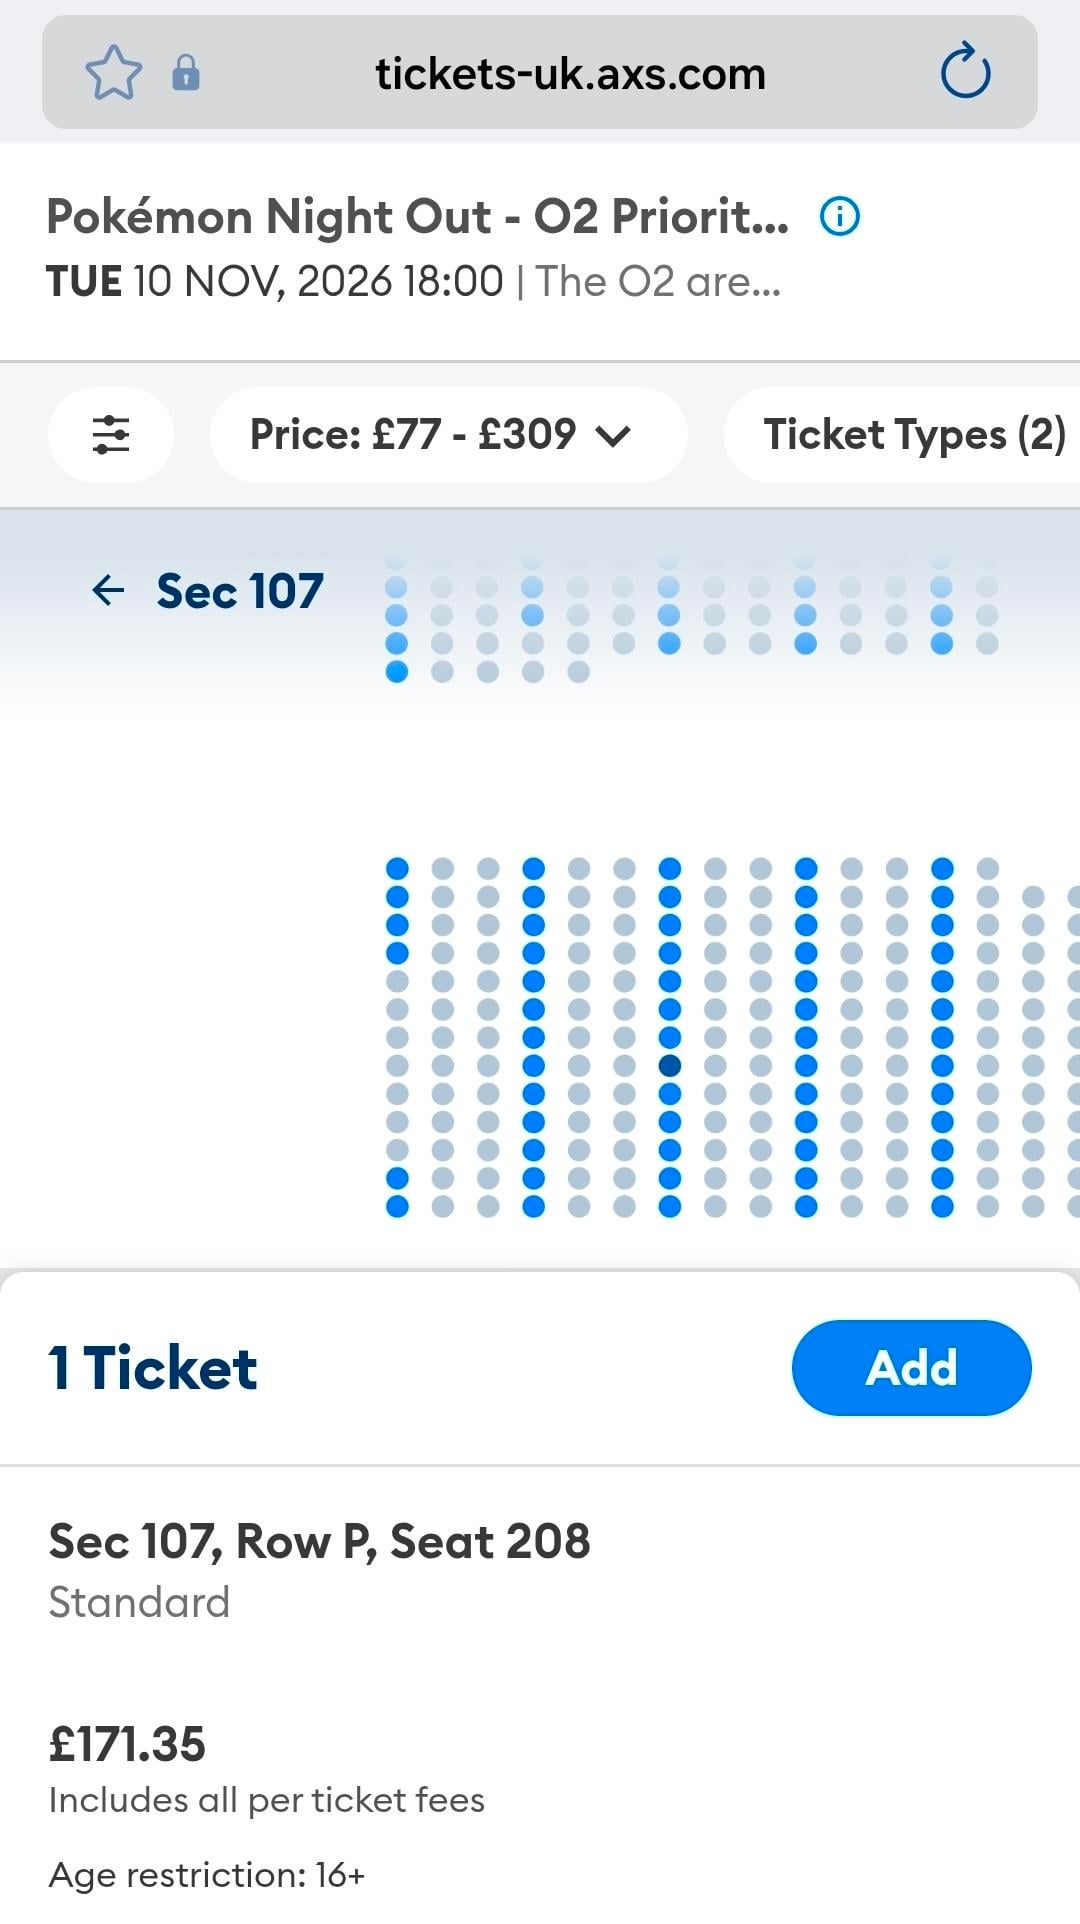
Task: Open the filters sliders icon
Action: click(x=111, y=435)
